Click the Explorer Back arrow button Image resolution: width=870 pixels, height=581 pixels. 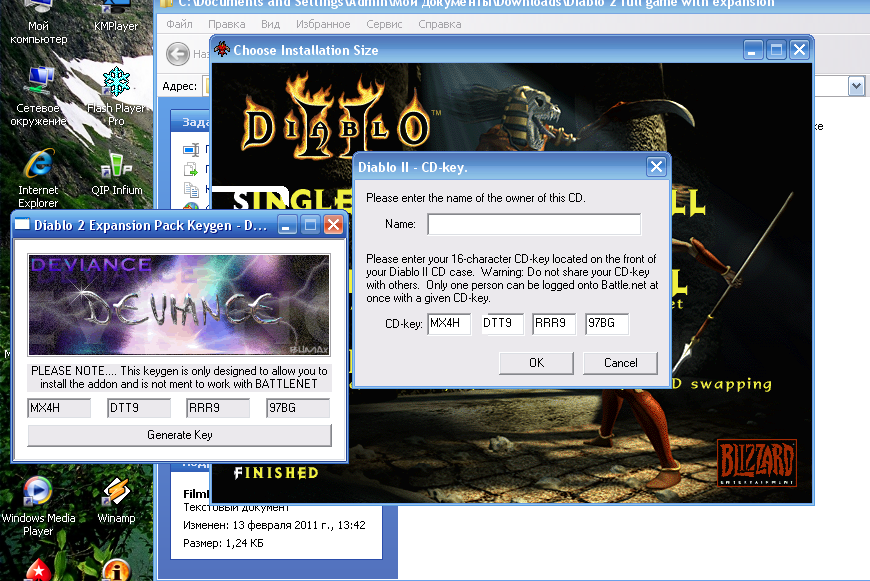pos(178,54)
